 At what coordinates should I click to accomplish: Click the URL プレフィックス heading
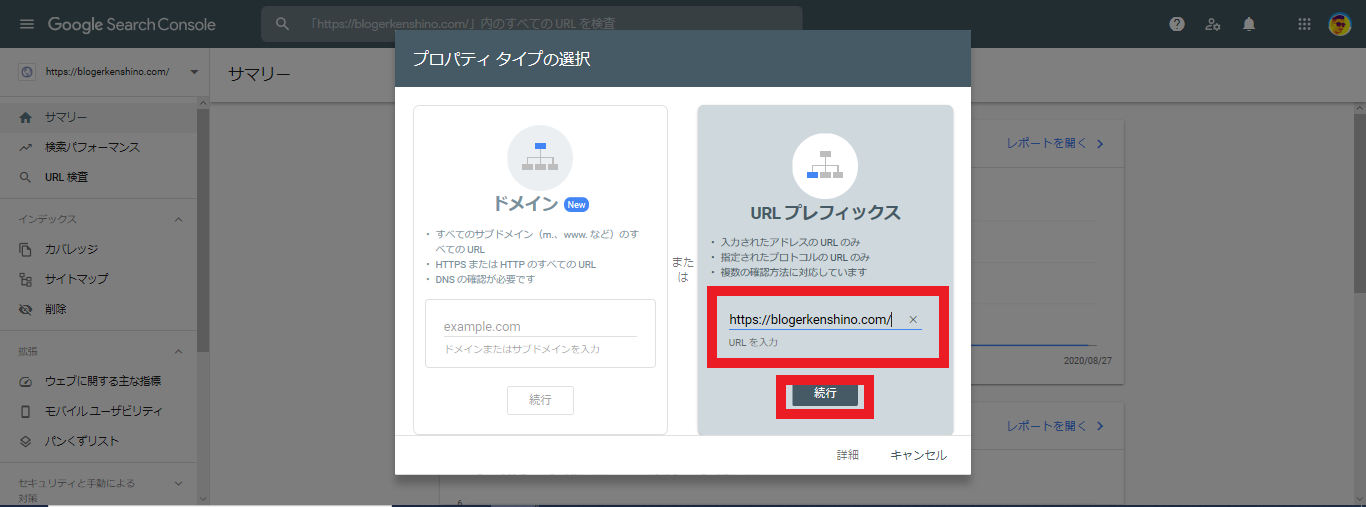pos(825,213)
